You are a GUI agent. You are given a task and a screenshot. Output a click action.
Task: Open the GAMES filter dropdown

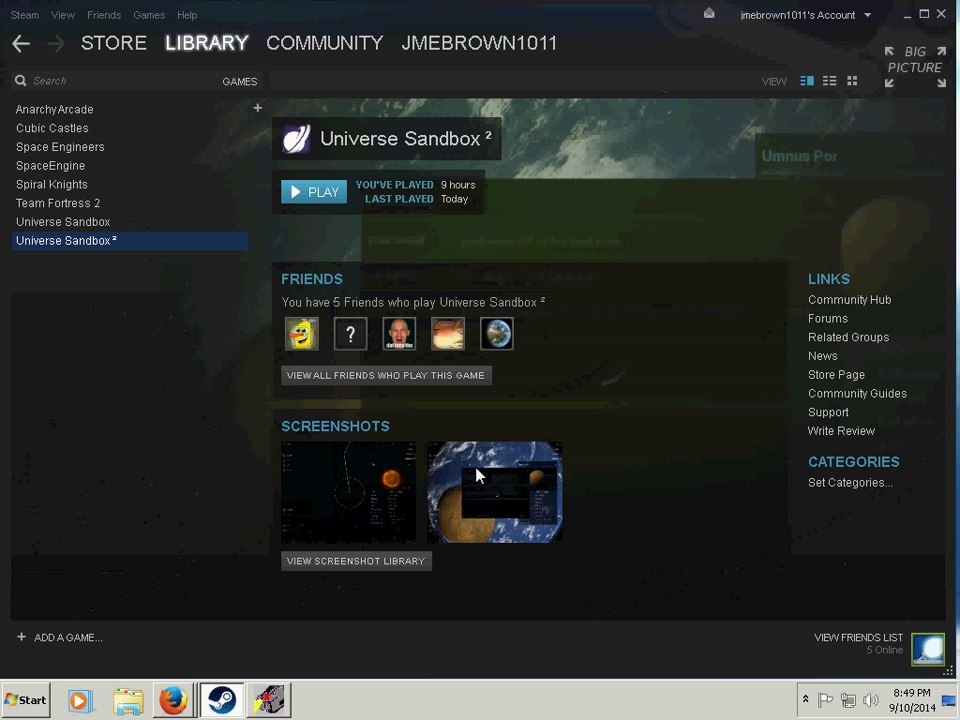[239, 81]
